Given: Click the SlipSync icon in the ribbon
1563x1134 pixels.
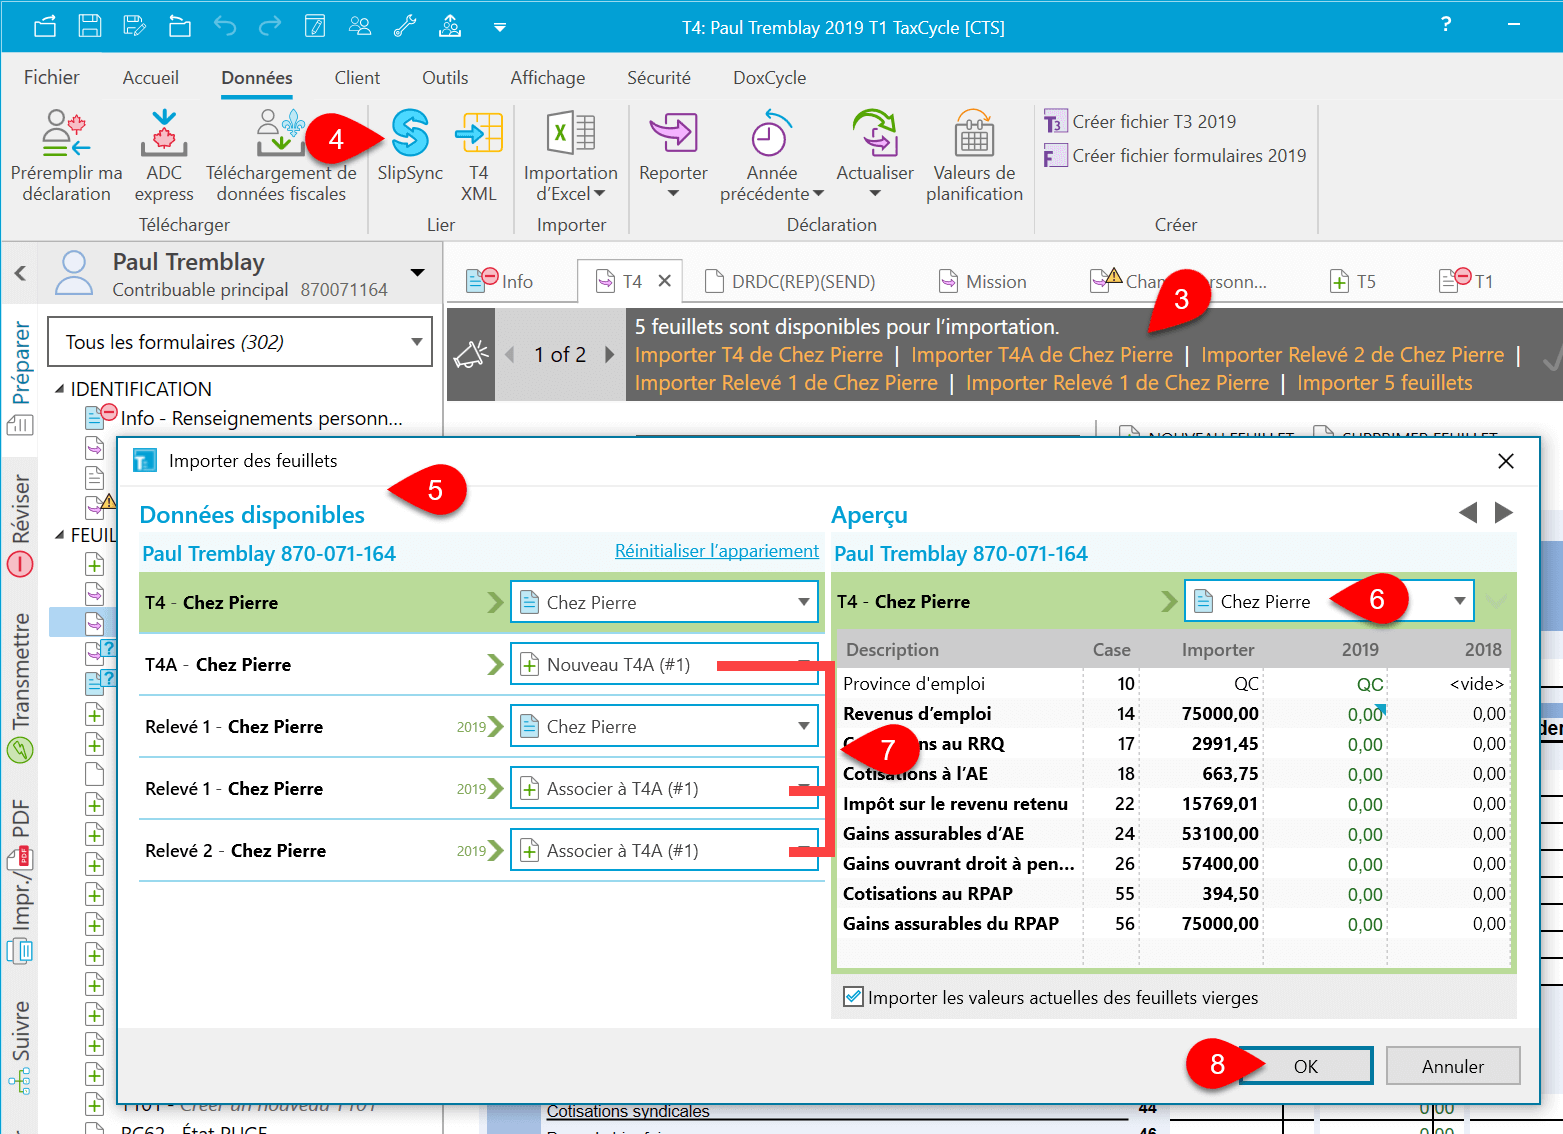Looking at the screenshot, I should 410,135.
